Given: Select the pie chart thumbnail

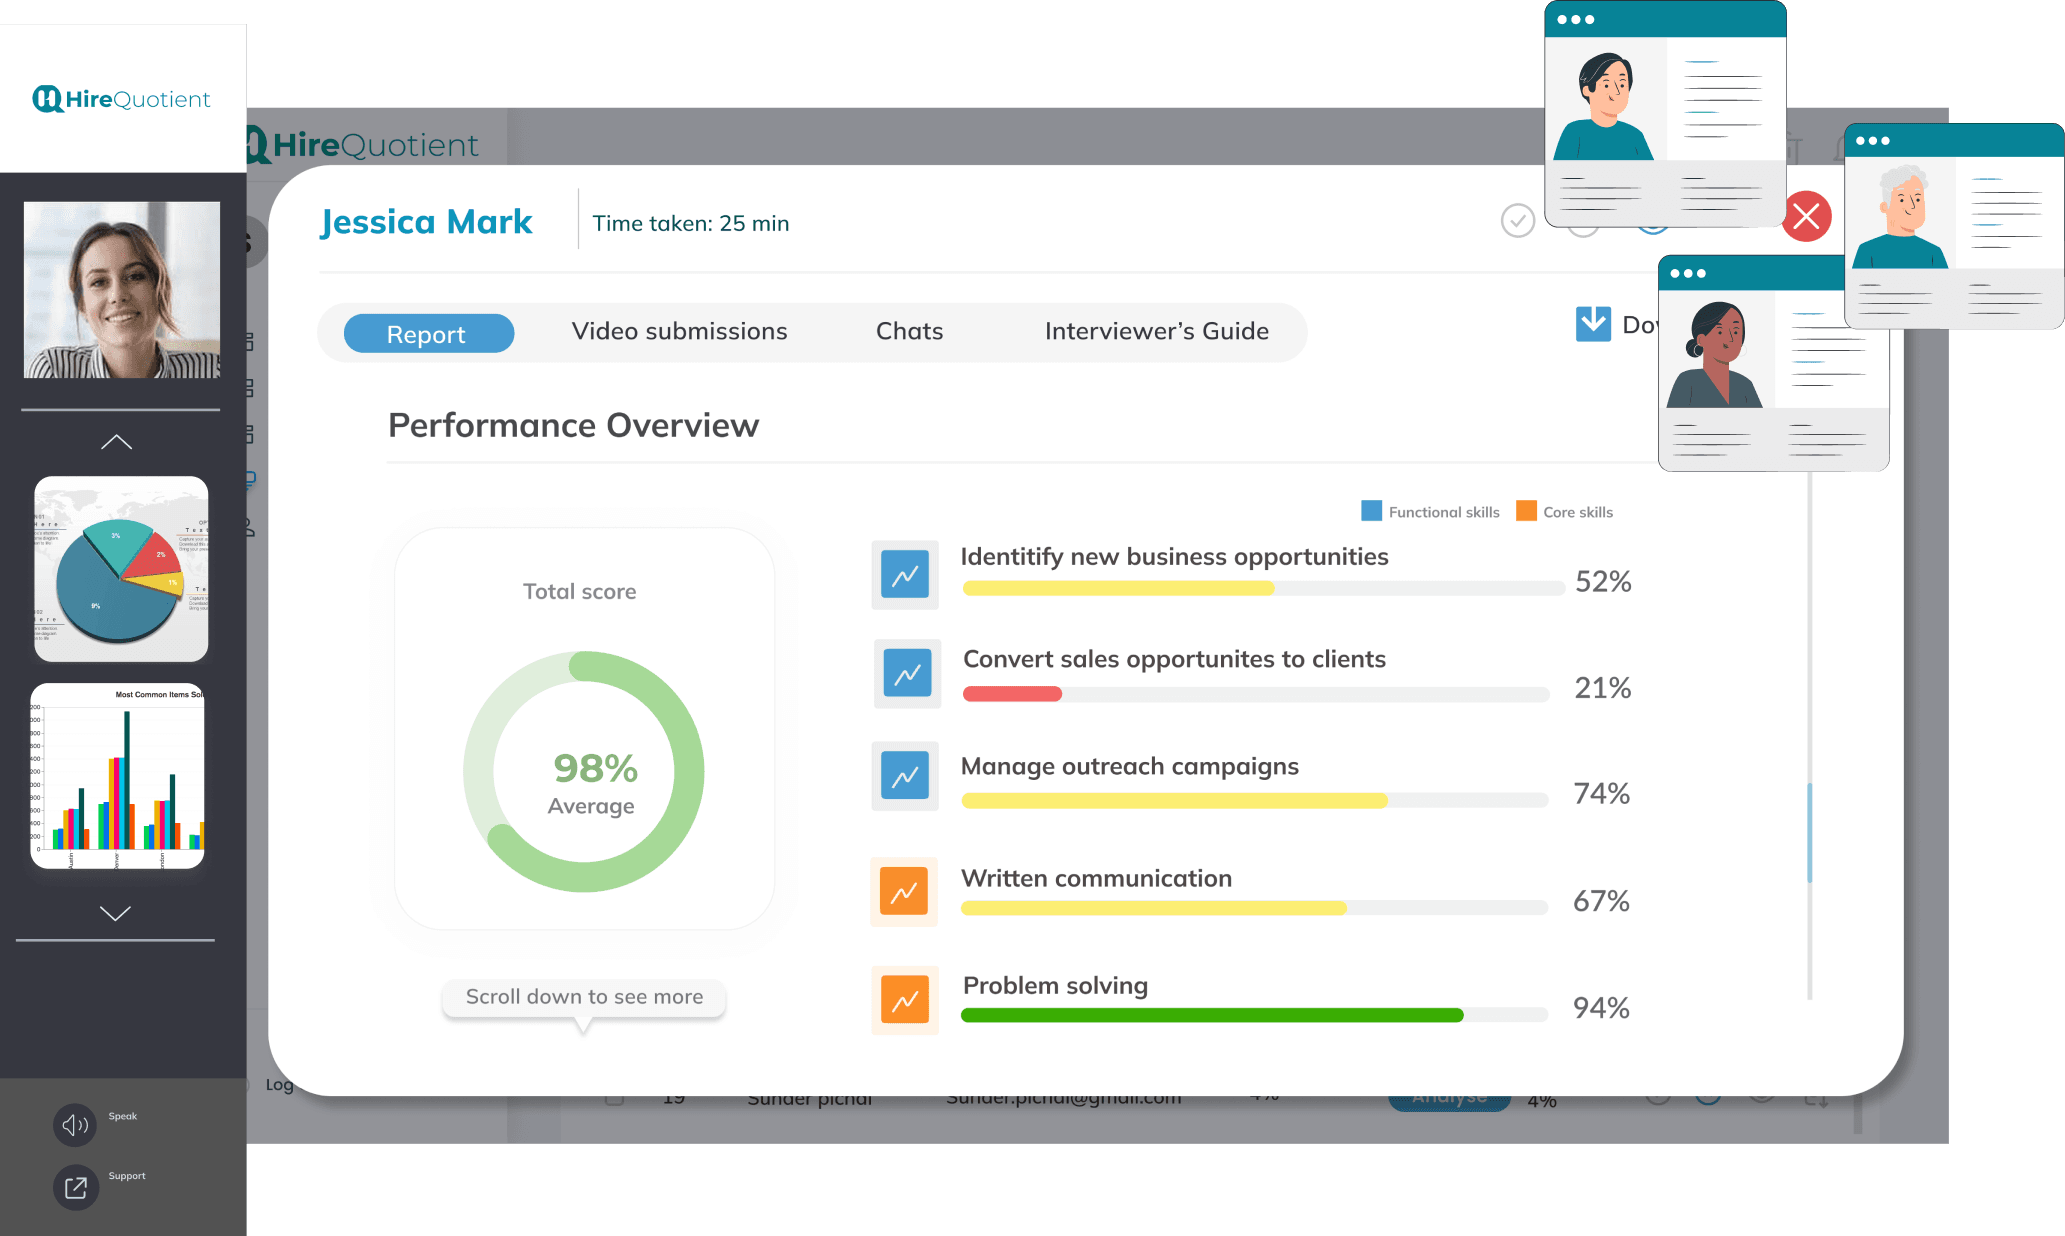Looking at the screenshot, I should point(121,569).
